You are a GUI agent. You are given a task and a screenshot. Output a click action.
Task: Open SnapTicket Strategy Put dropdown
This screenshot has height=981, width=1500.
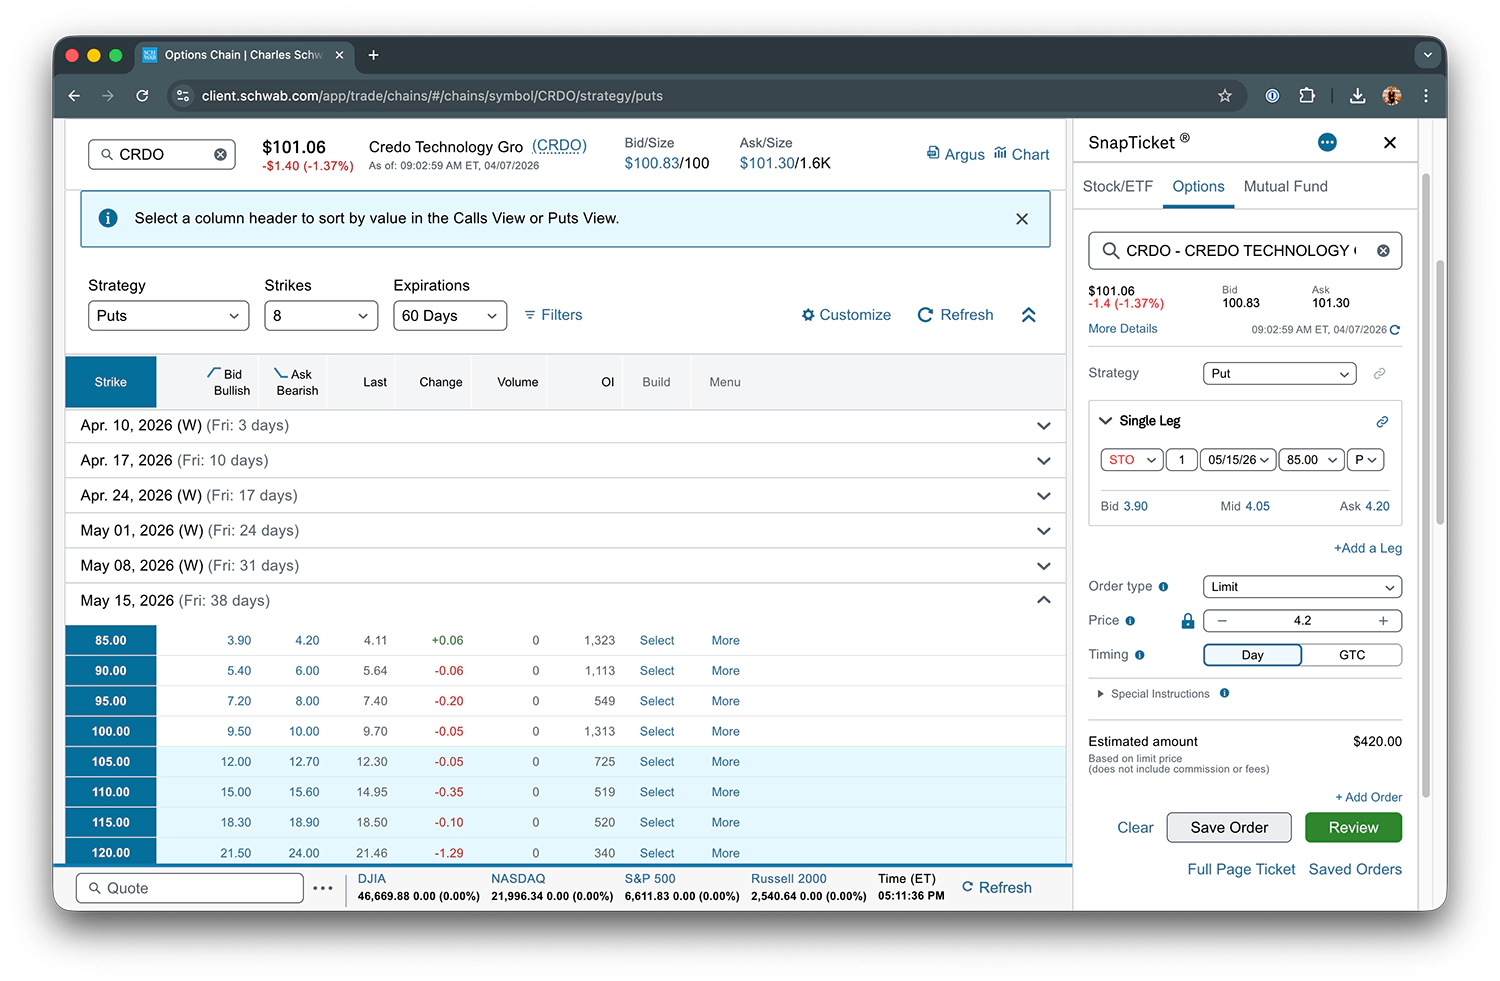tap(1279, 374)
